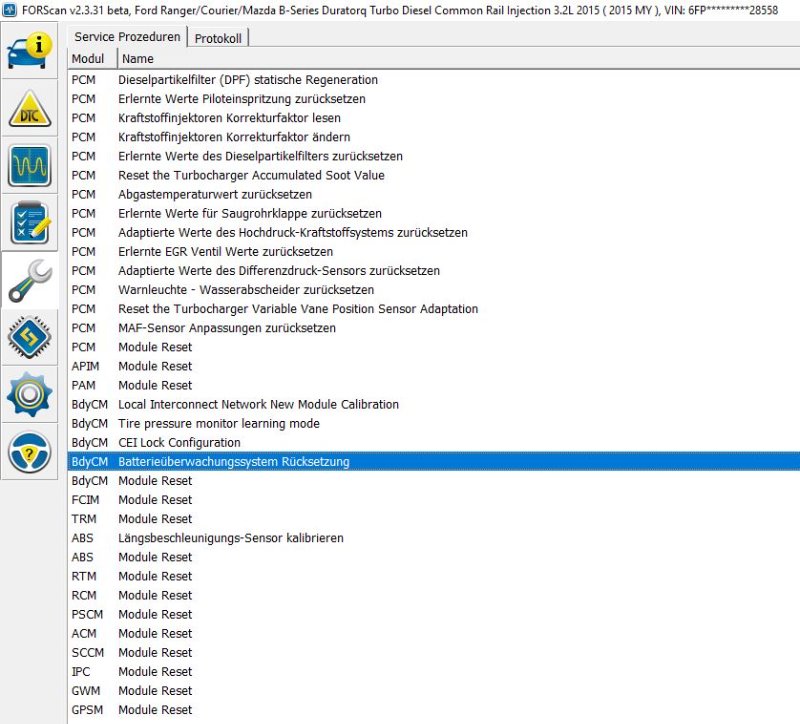Select the PAM Module Reset row

point(434,385)
